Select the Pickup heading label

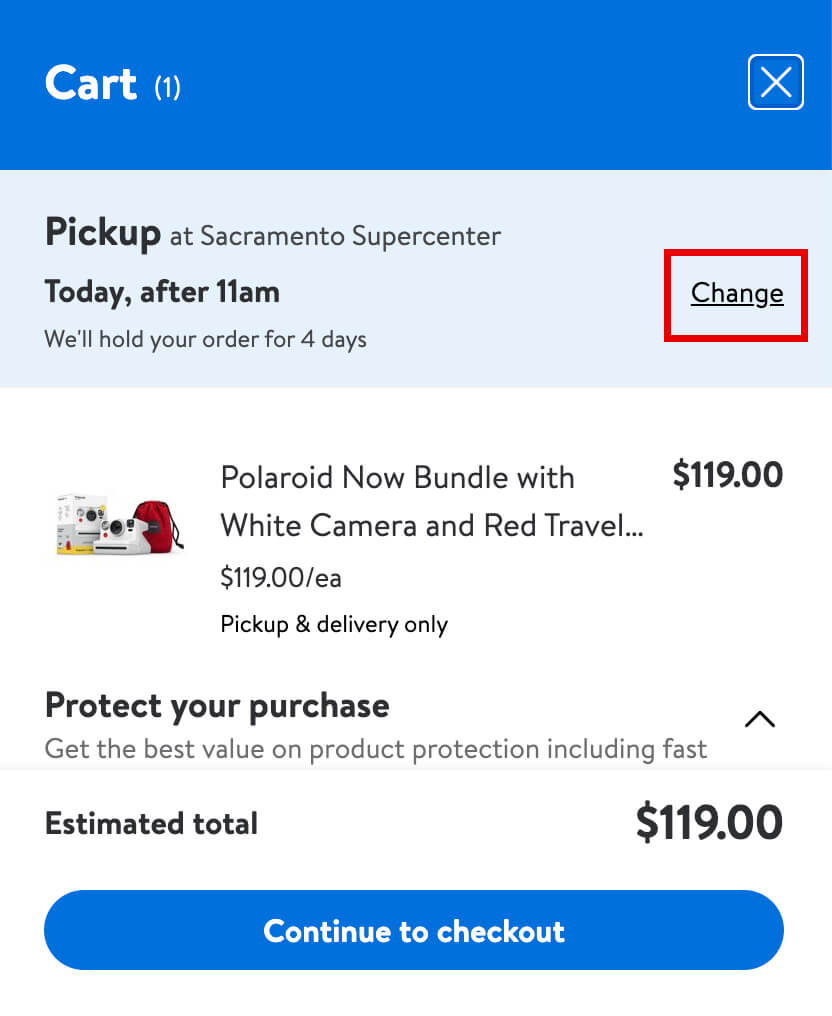pyautogui.click(x=102, y=234)
